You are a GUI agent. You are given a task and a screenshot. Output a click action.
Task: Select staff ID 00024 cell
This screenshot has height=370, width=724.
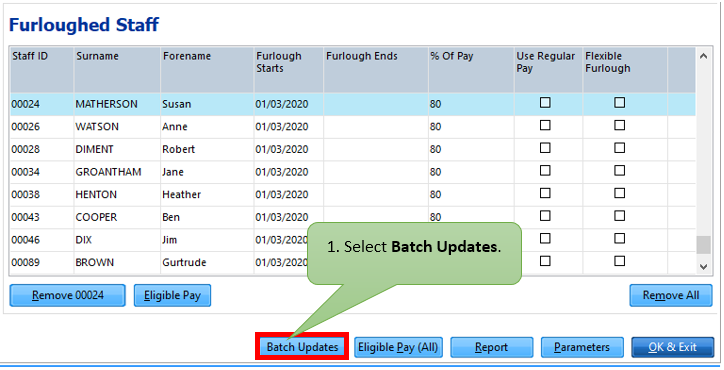click(x=42, y=104)
